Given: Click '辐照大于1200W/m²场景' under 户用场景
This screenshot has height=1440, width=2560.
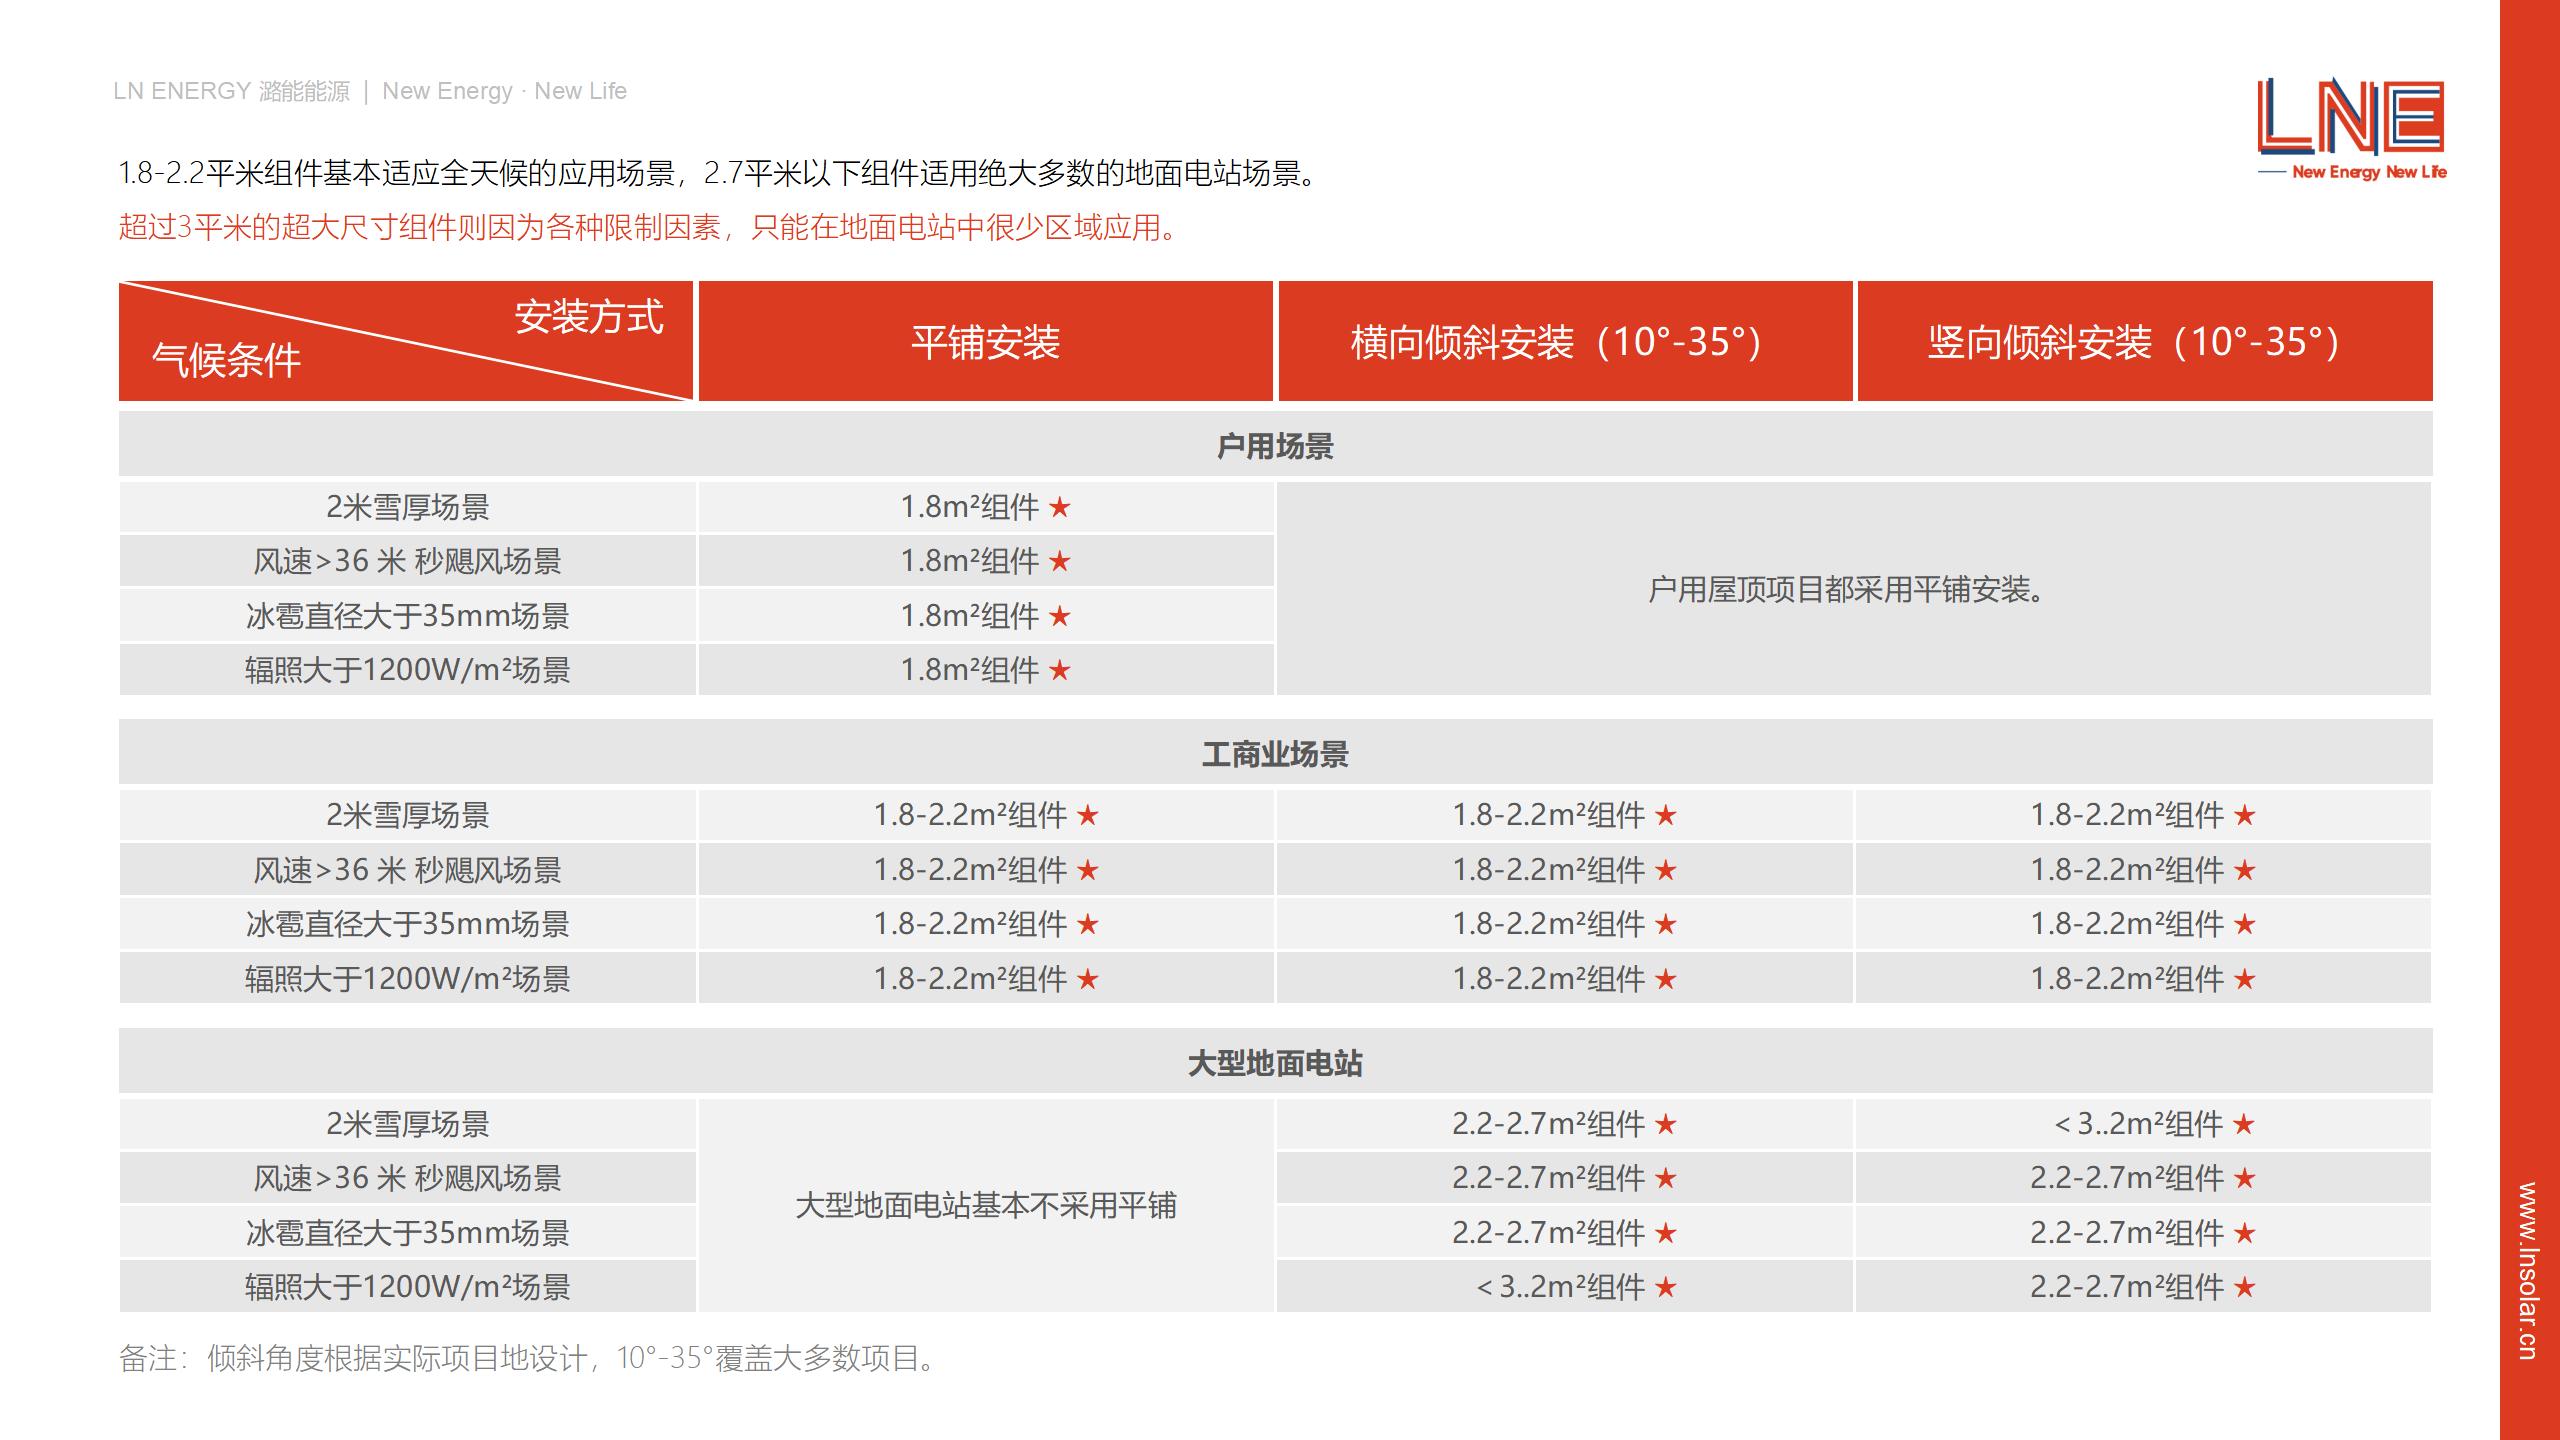Looking at the screenshot, I should (x=408, y=670).
